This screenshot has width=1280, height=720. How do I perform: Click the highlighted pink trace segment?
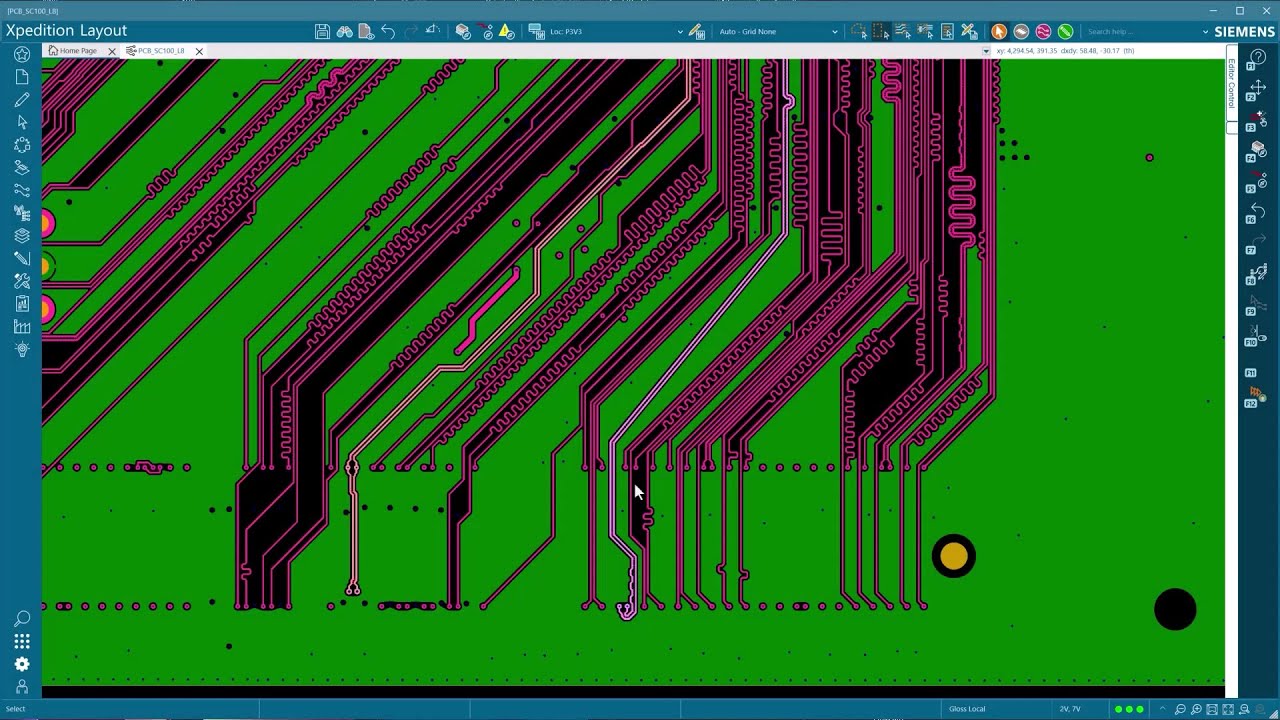(487, 312)
